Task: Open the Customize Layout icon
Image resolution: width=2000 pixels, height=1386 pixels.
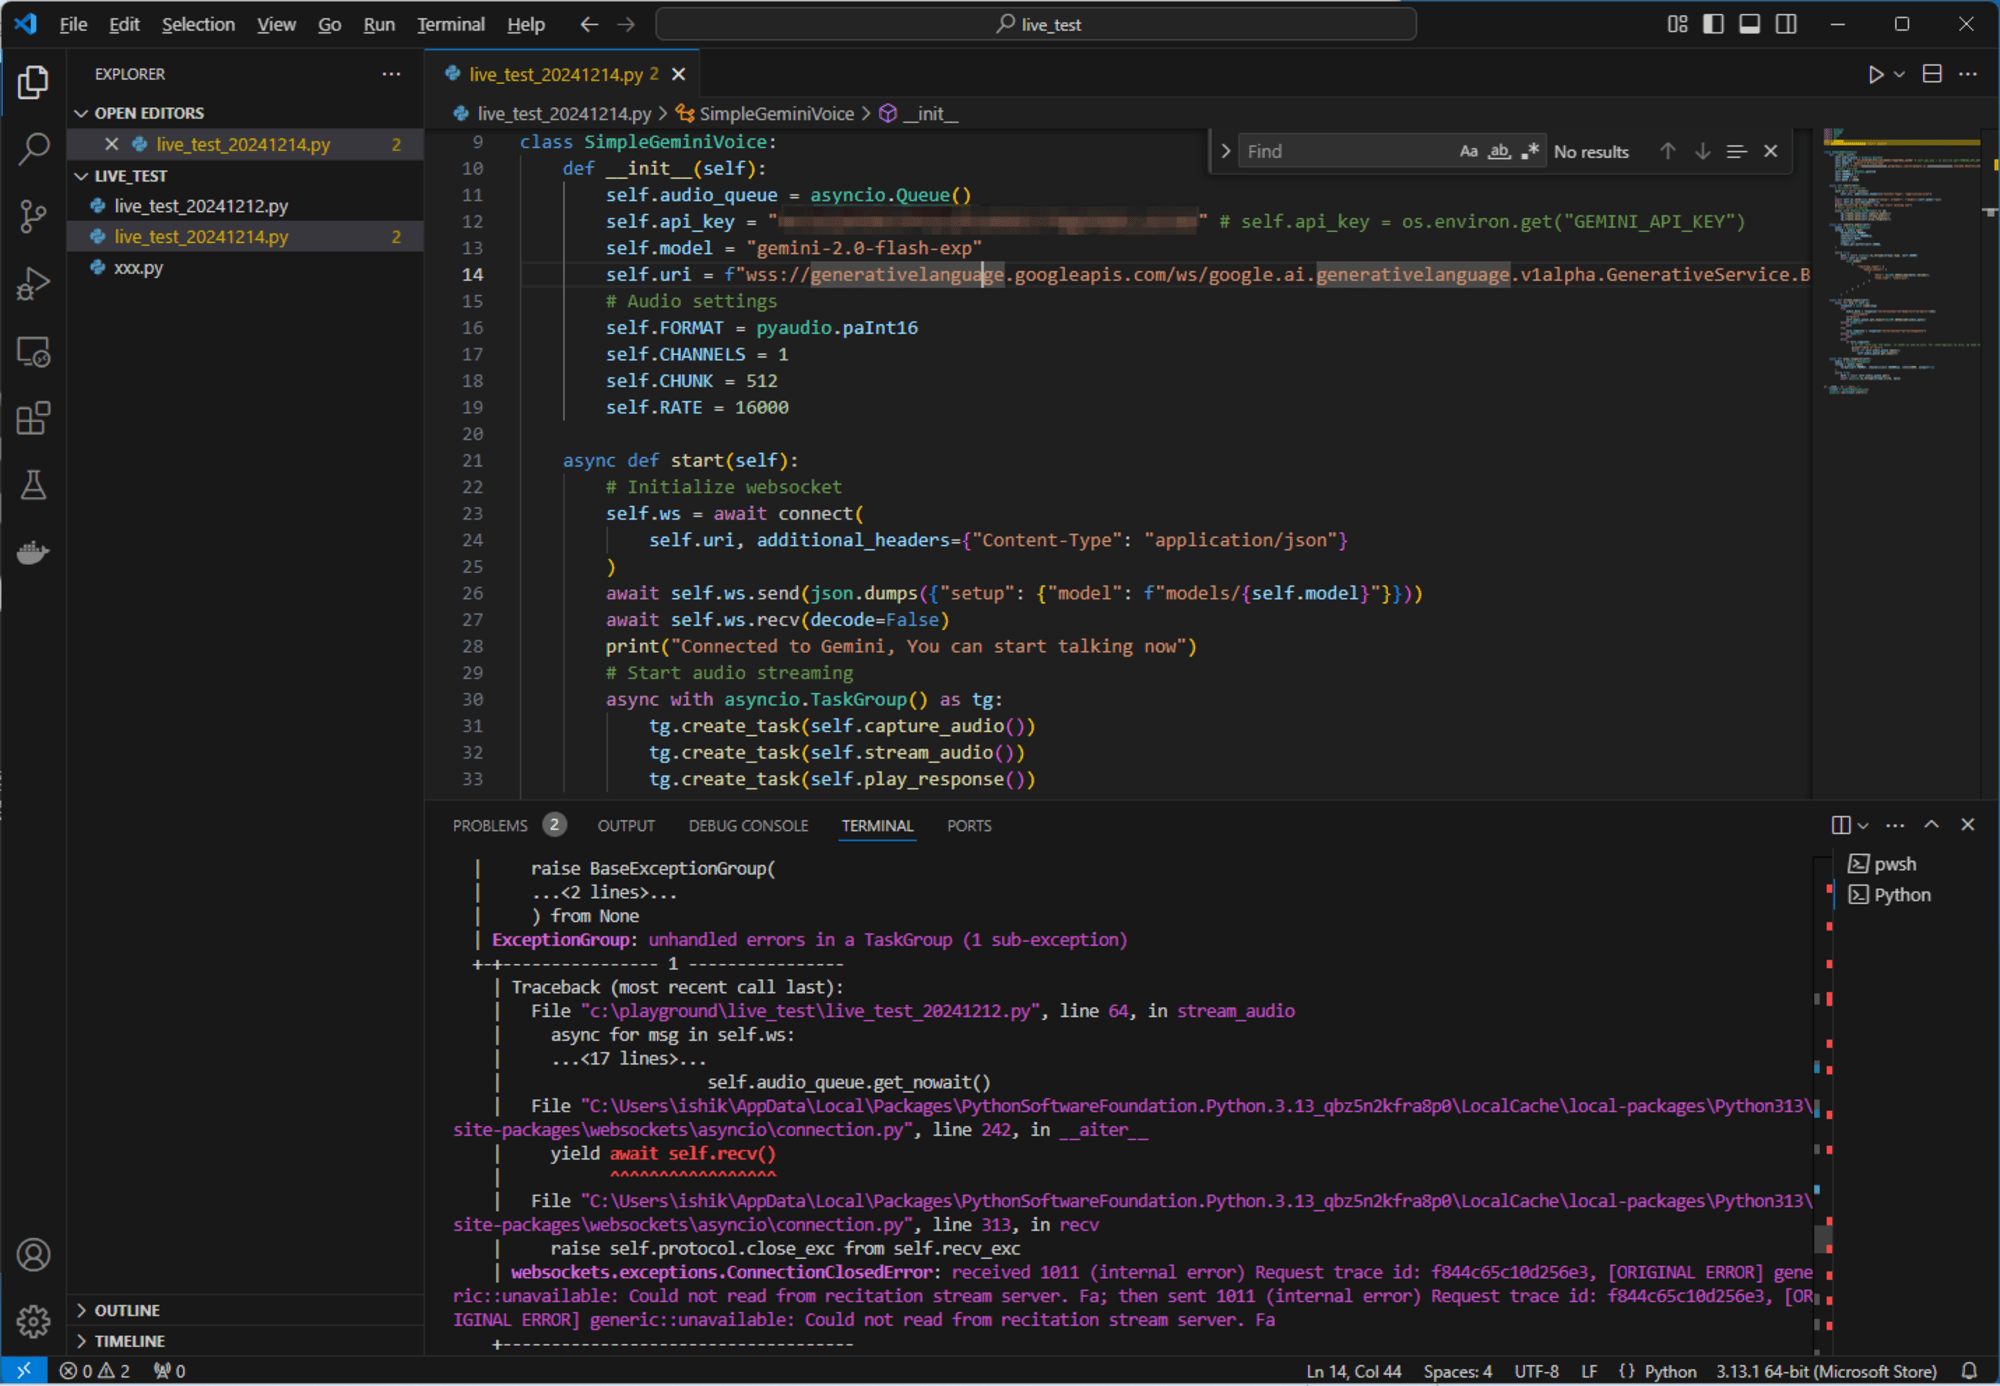Action: [x=1677, y=24]
